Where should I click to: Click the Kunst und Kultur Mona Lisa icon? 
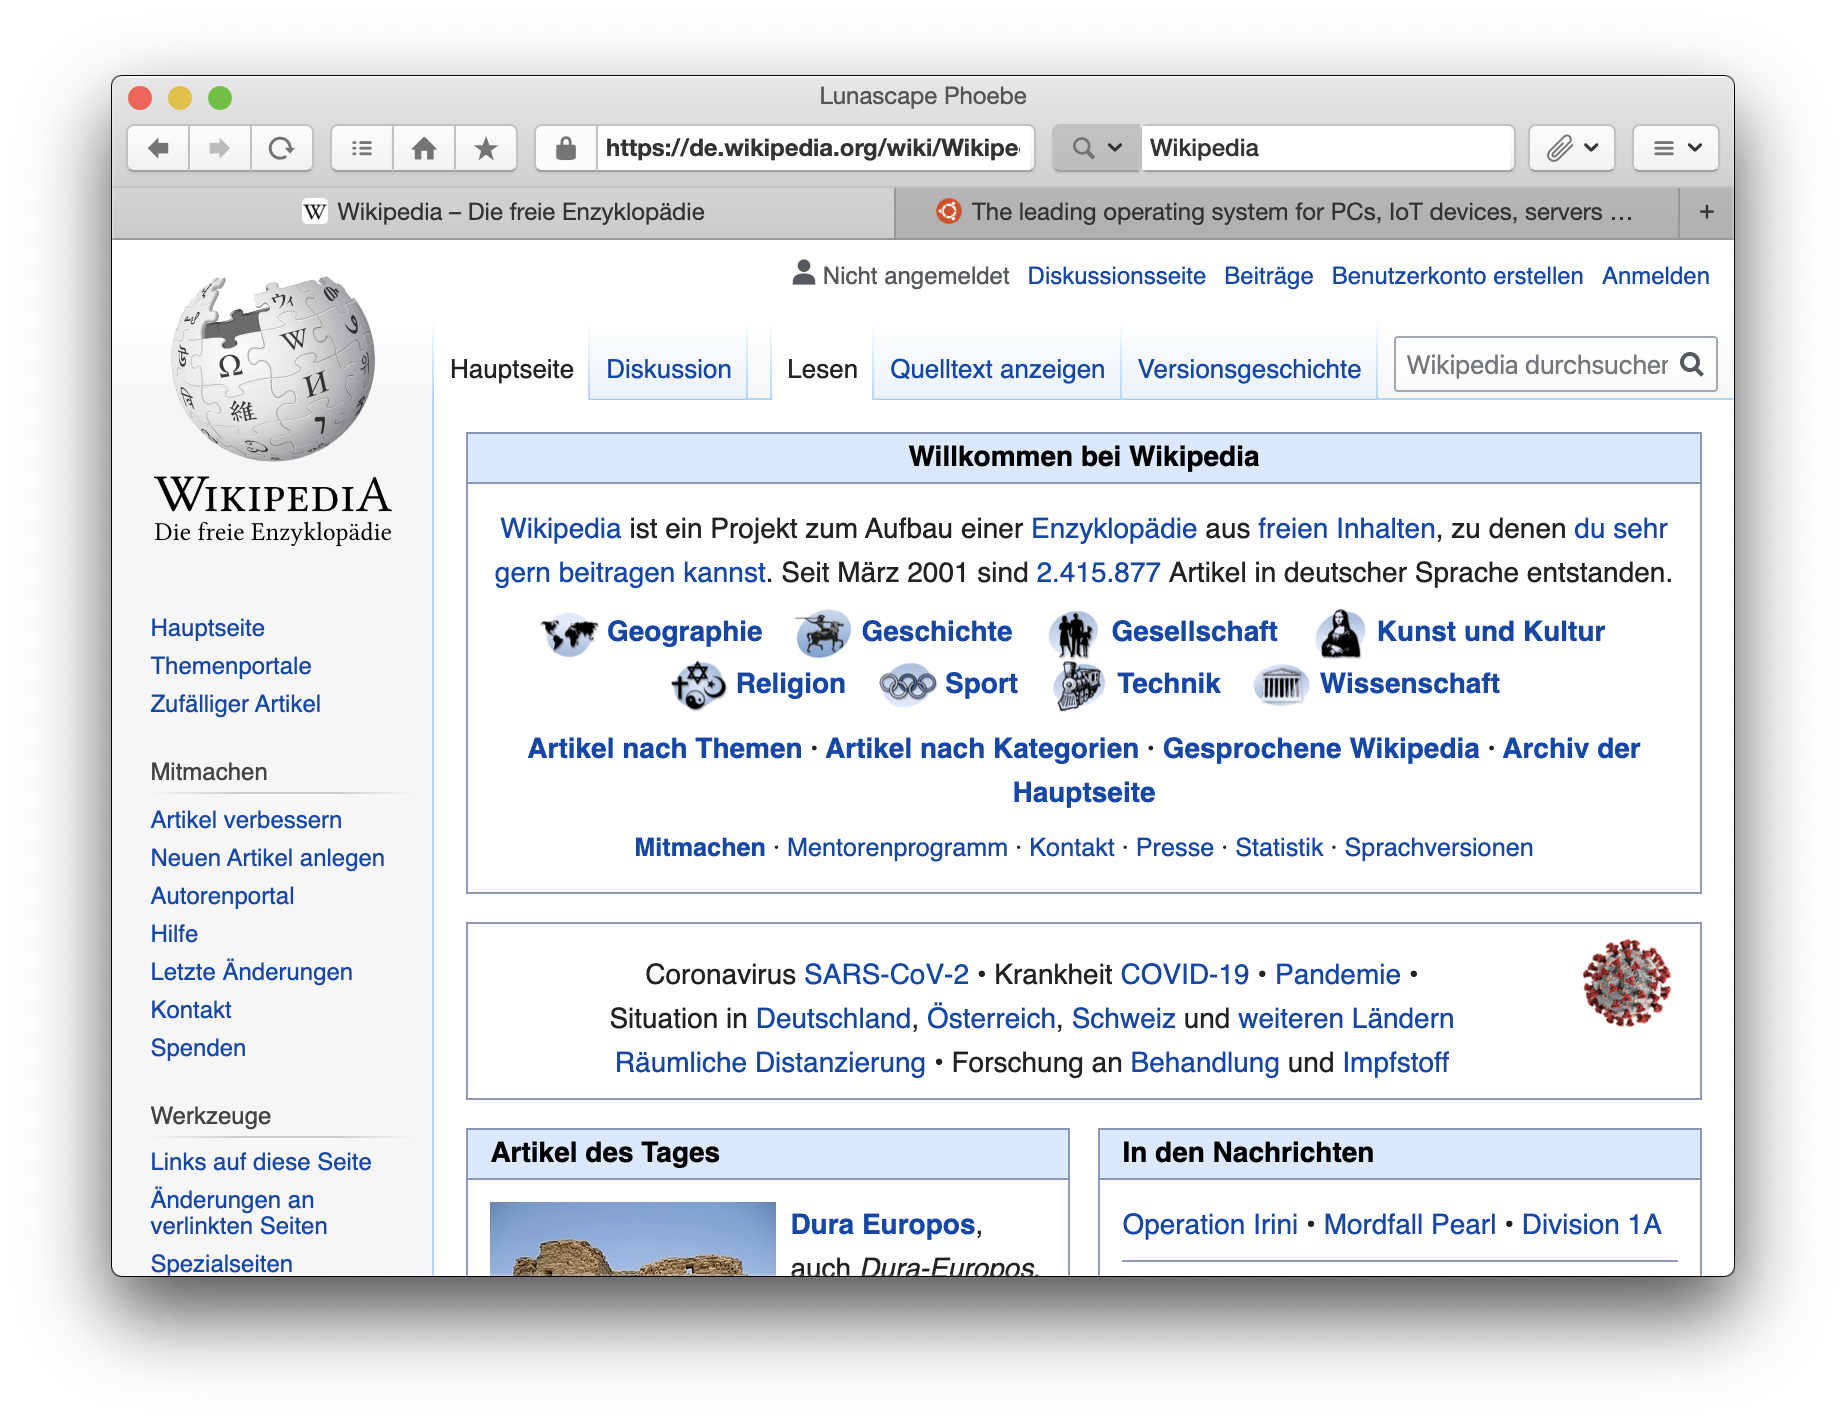click(1340, 633)
